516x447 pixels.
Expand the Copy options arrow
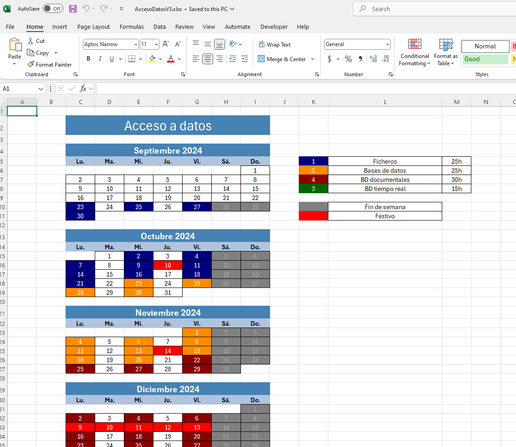(56, 53)
